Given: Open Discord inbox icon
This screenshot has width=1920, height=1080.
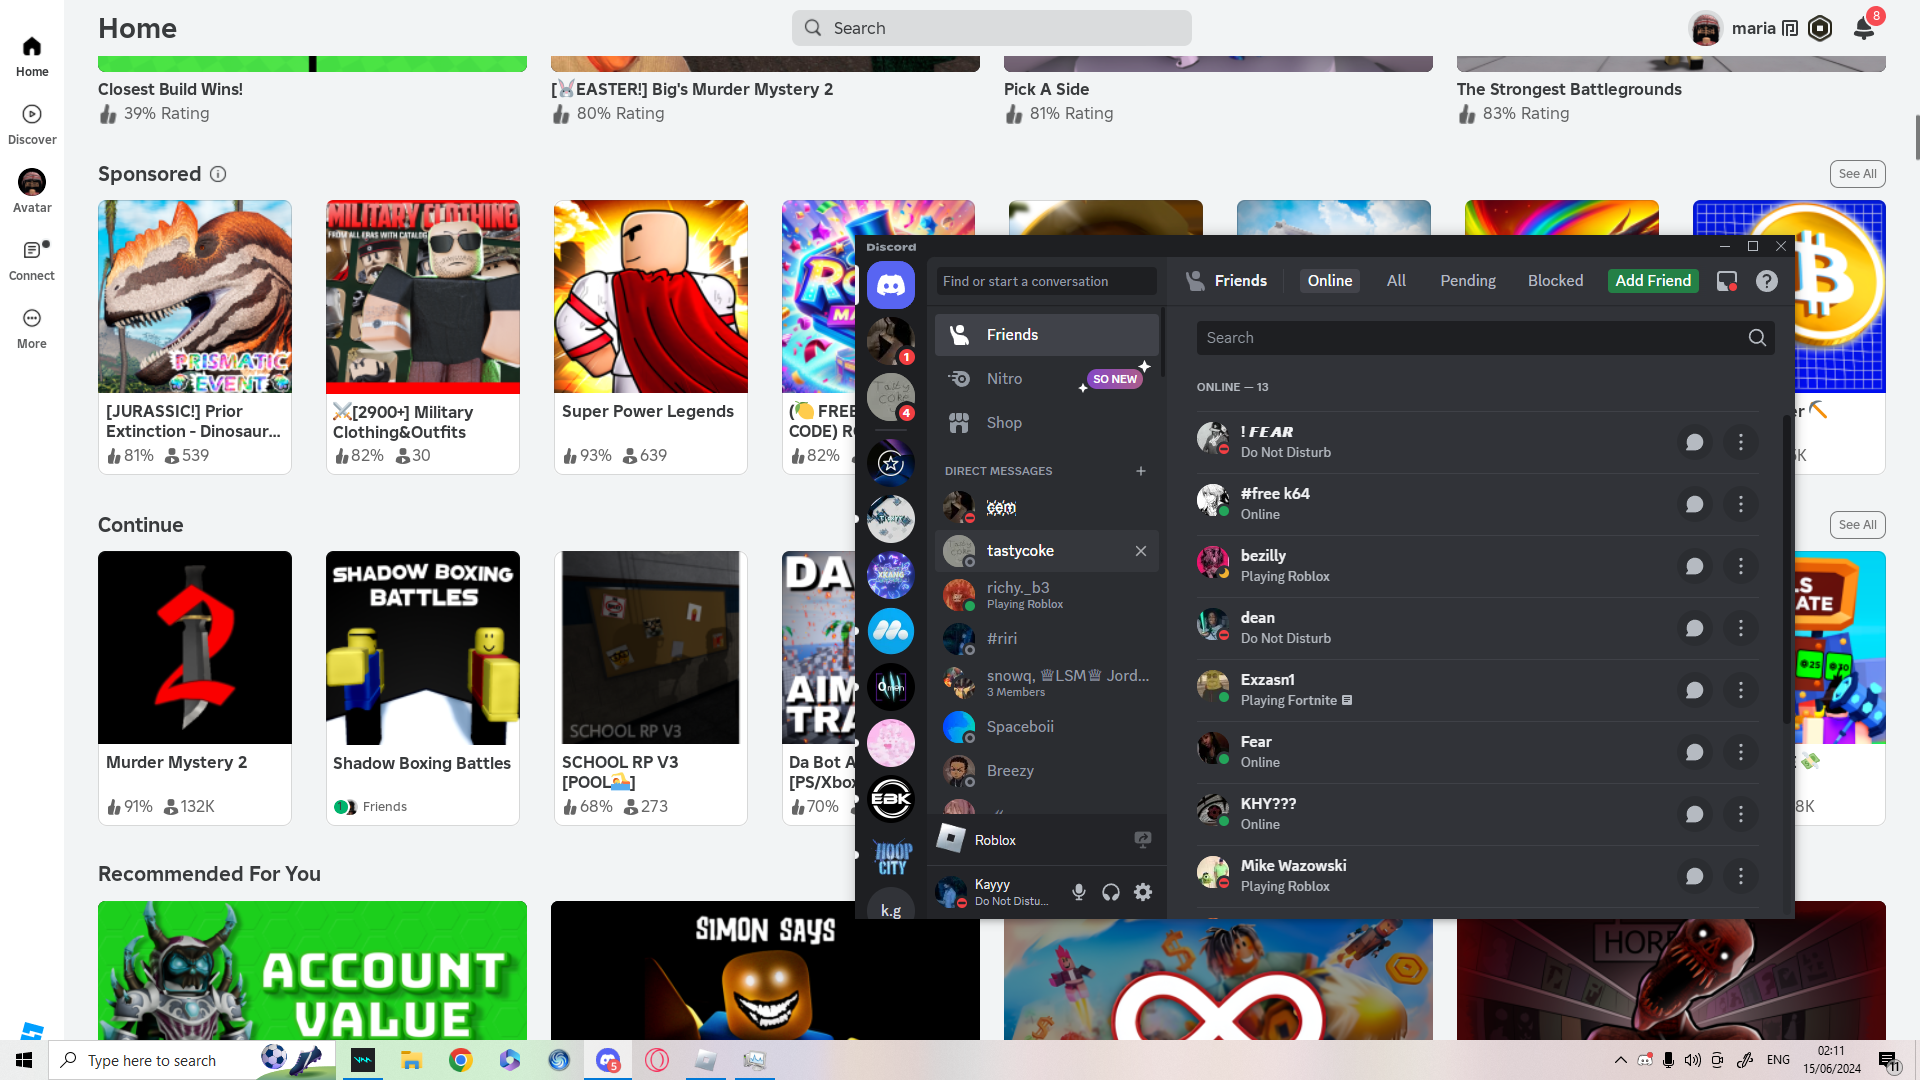Looking at the screenshot, I should [1726, 281].
